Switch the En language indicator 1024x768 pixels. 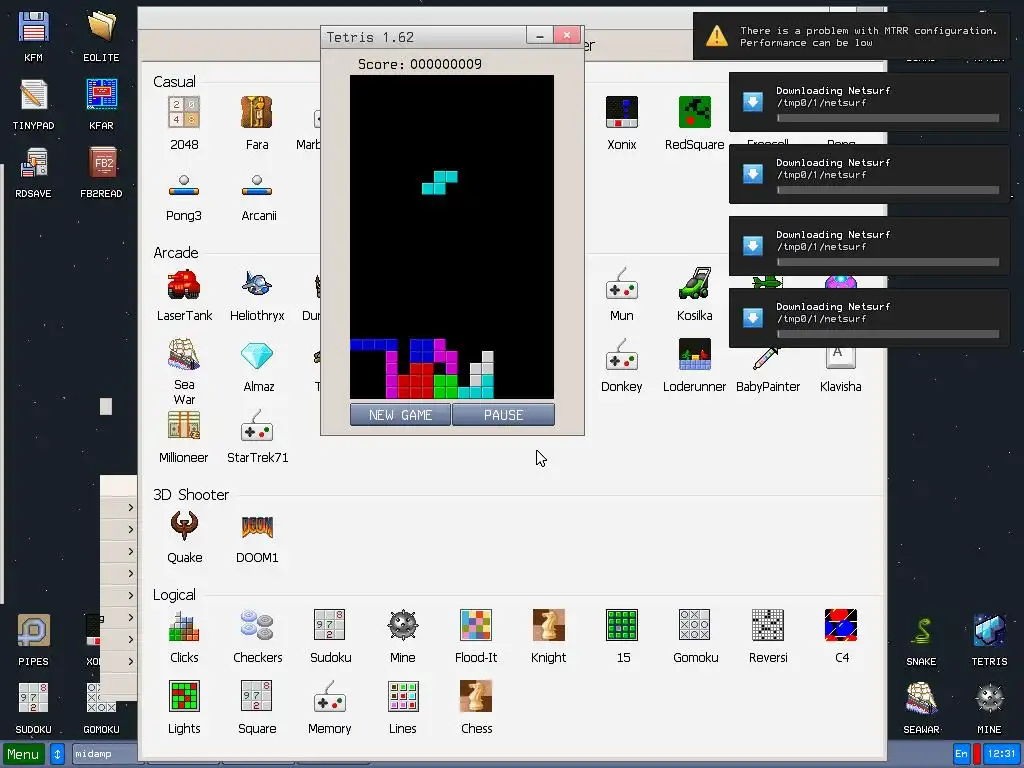[x=961, y=754]
